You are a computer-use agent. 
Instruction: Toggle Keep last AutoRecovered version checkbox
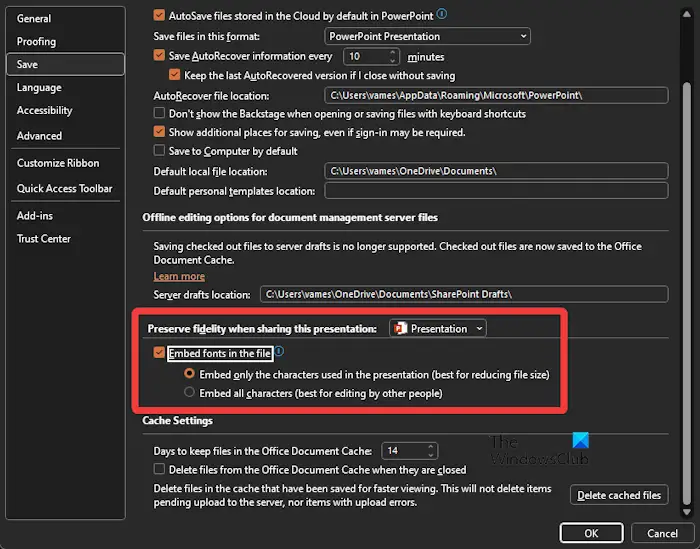coord(175,75)
